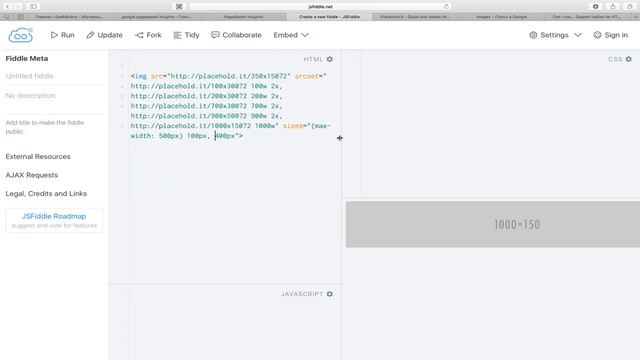Switch to the Placehold.it tab
The height and width of the screenshot is (360, 640).
click(415, 17)
